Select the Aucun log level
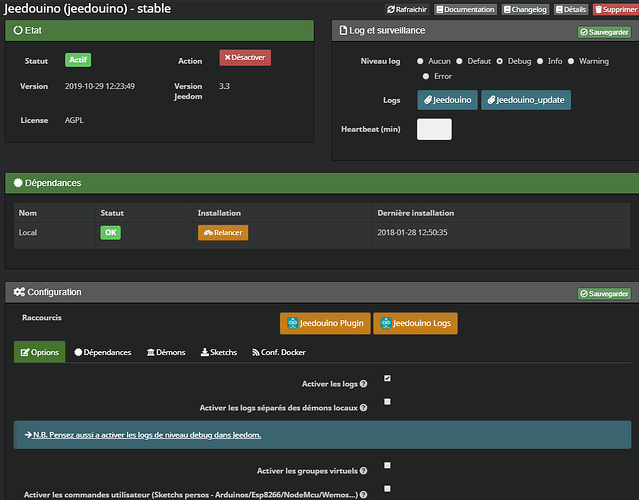Screen dimensions: 639x500 point(420,61)
